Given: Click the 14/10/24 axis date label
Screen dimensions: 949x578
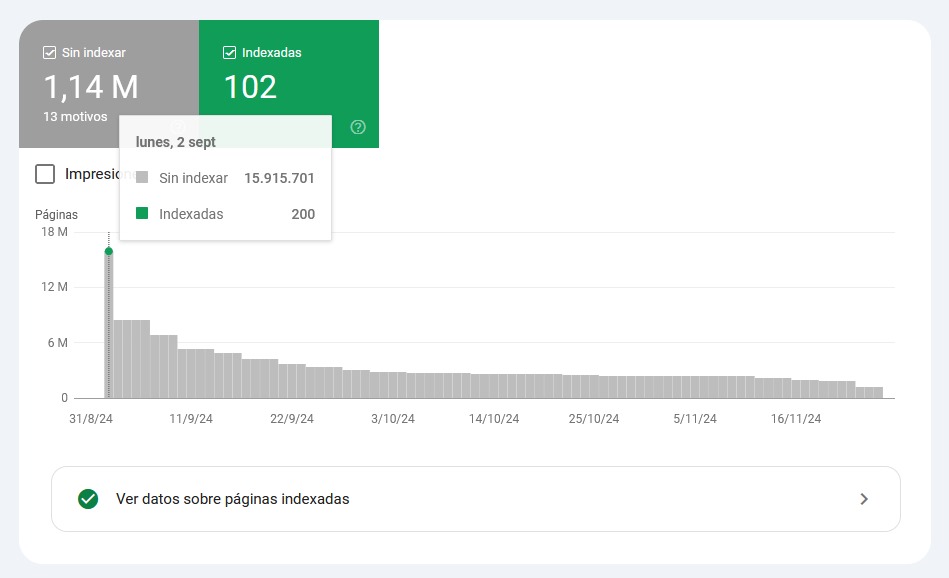Looking at the screenshot, I should [494, 419].
